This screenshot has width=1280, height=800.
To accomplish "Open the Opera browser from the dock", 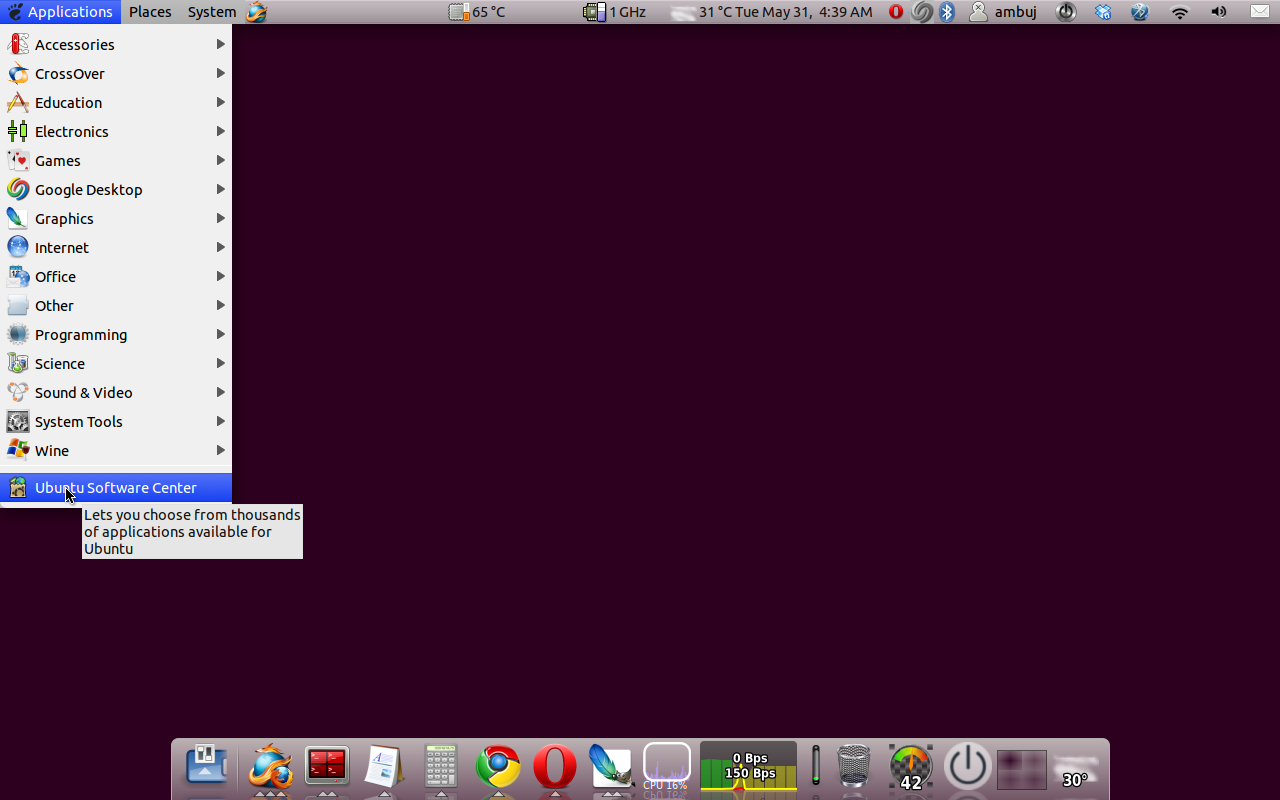I will [x=553, y=768].
